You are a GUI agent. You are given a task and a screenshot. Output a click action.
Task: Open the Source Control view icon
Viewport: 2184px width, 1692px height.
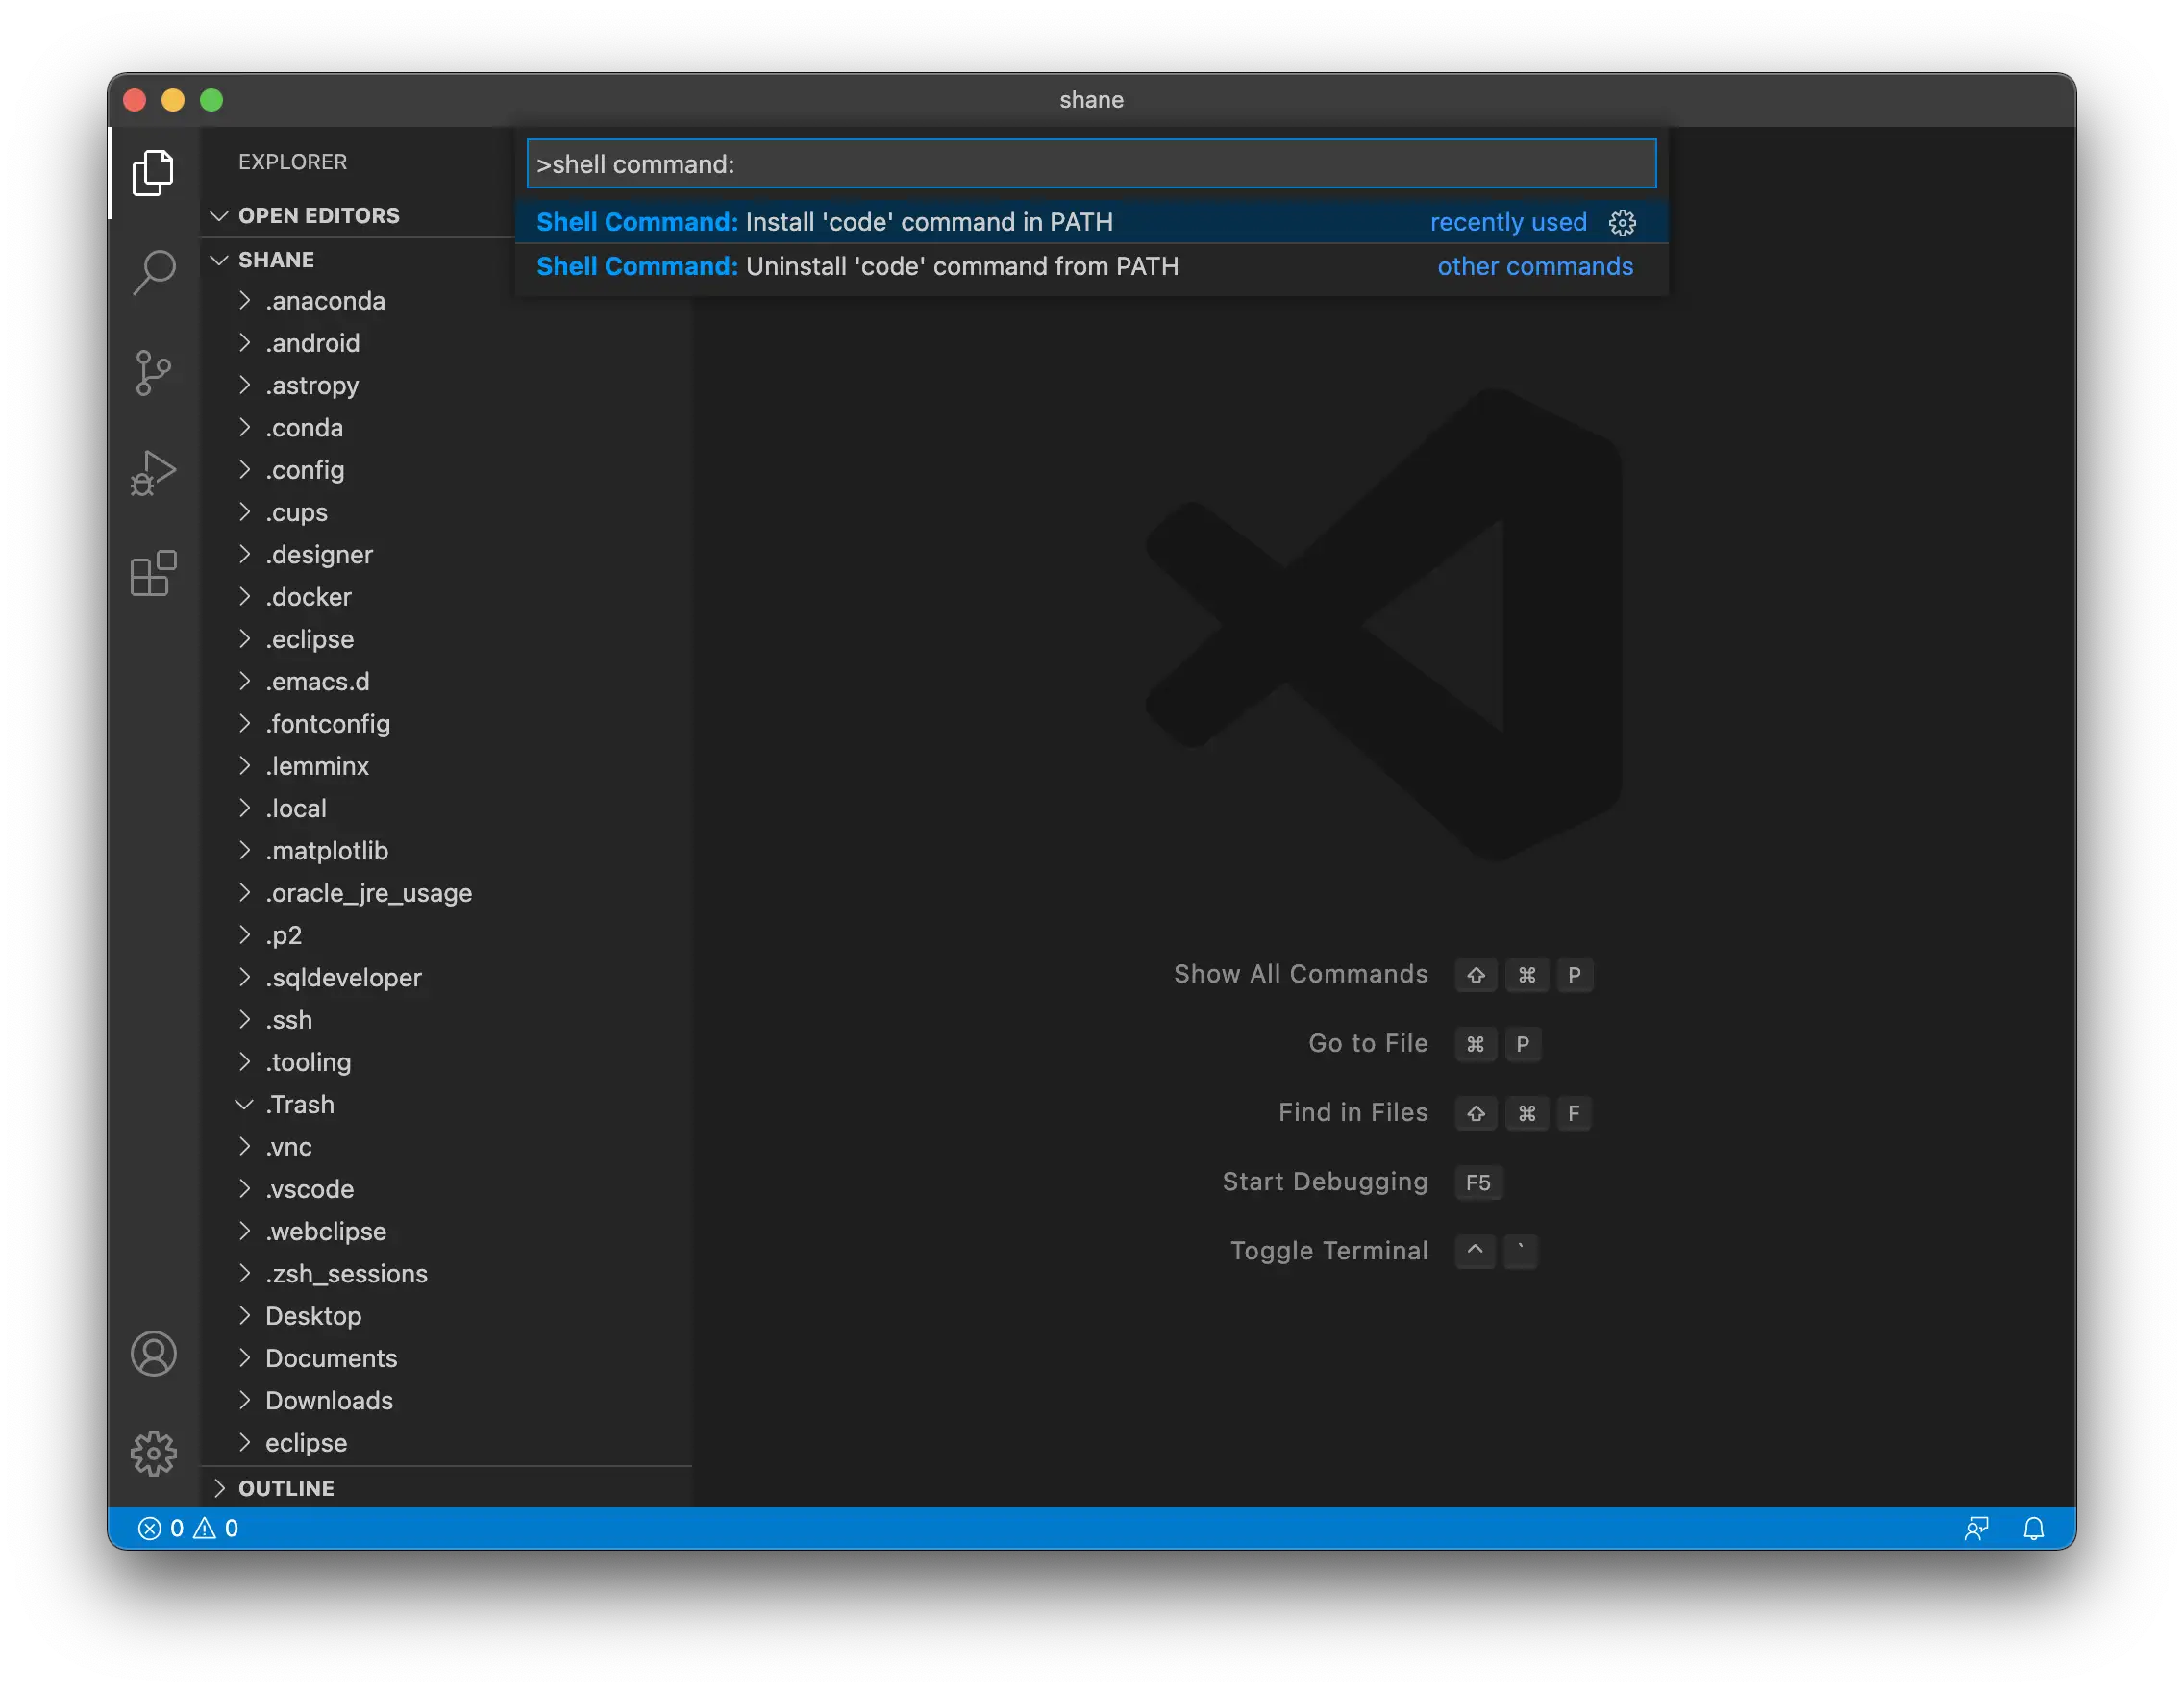pos(153,373)
